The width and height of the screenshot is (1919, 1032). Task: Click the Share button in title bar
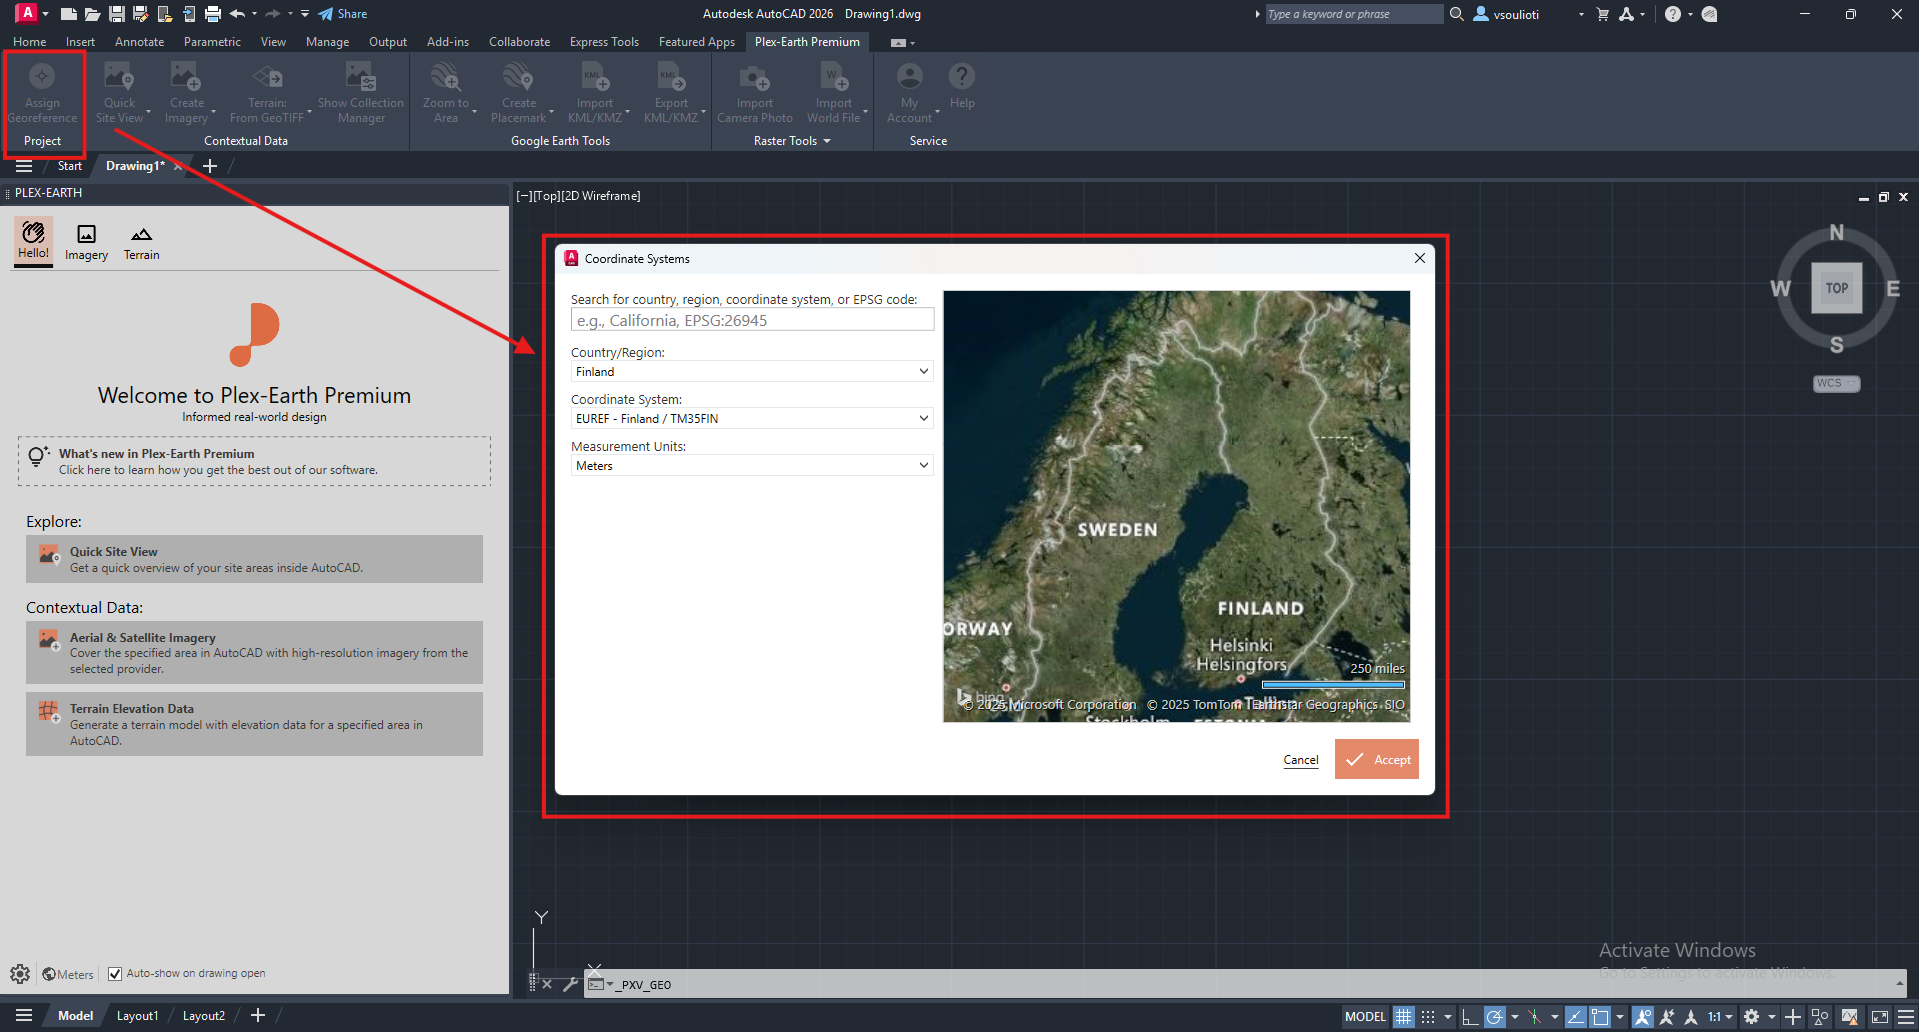point(343,14)
